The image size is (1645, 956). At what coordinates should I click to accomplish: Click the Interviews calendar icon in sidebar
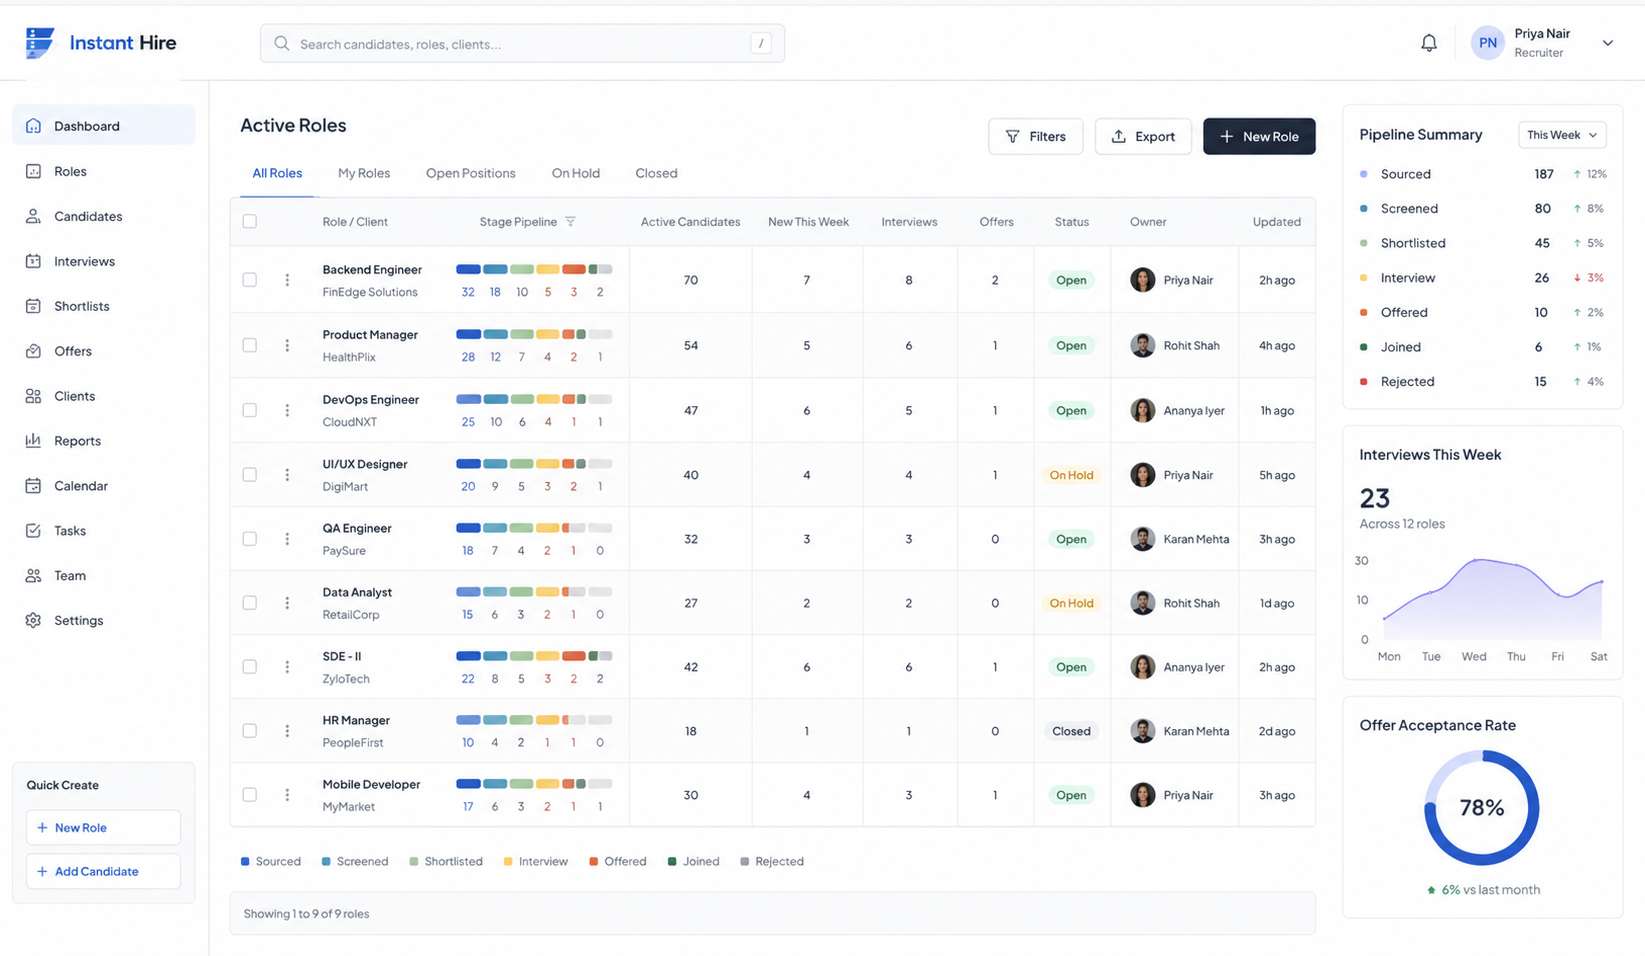33,261
